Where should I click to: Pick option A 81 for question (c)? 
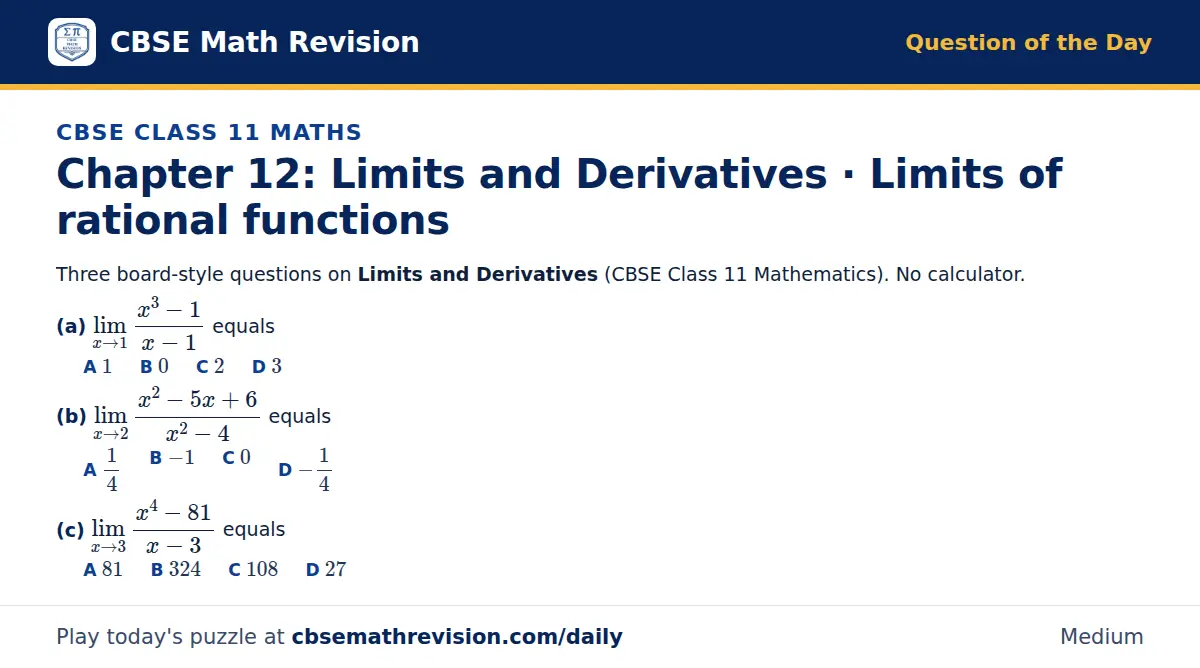[x=103, y=570]
